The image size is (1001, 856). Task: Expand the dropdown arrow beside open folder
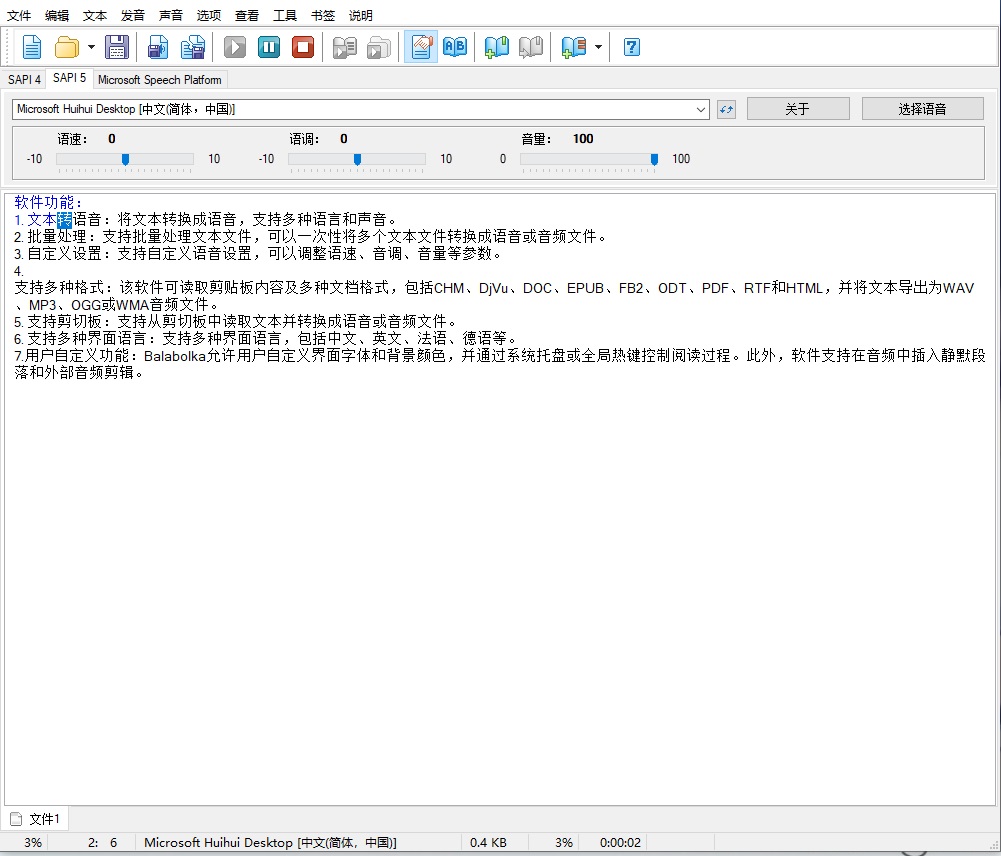click(x=91, y=47)
